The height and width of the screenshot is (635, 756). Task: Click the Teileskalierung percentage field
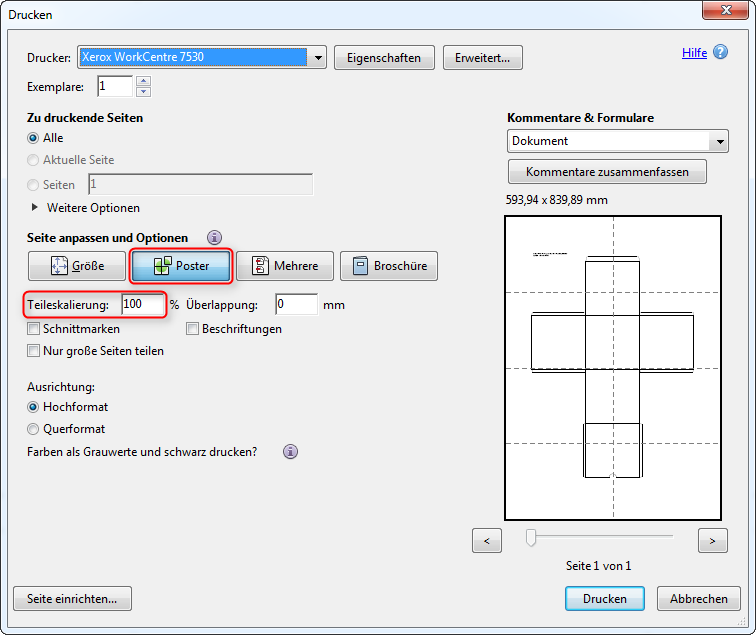143,305
